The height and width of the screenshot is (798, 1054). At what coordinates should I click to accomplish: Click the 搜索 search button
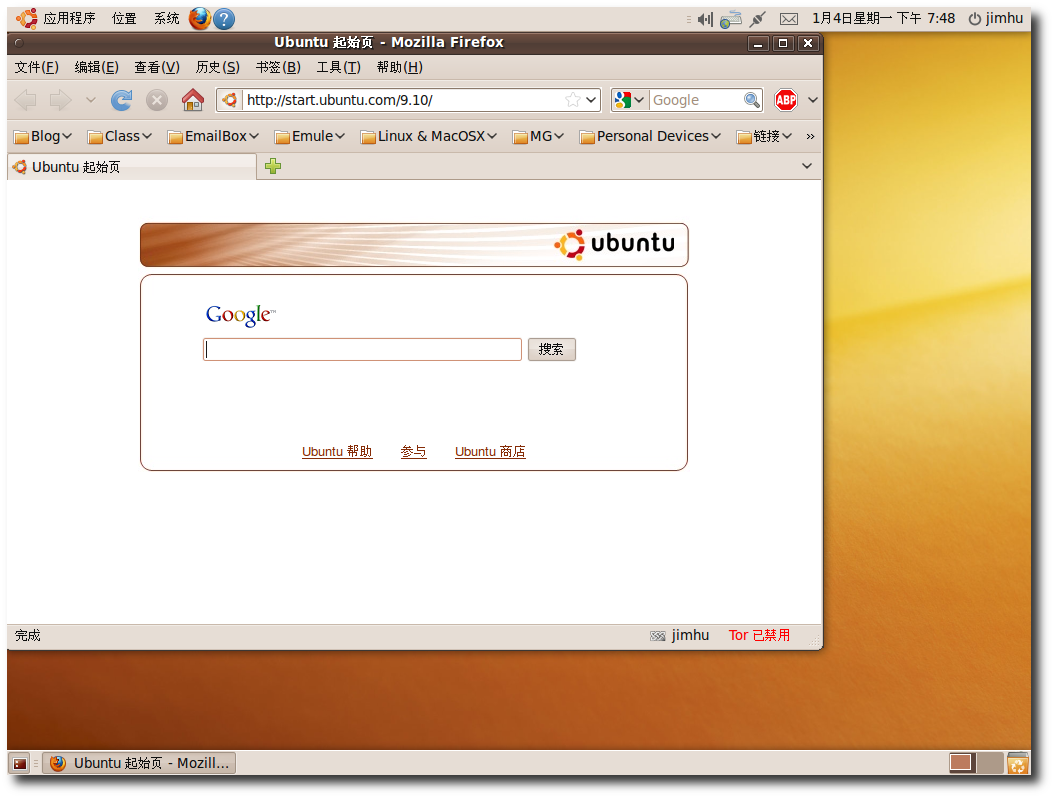pos(552,350)
